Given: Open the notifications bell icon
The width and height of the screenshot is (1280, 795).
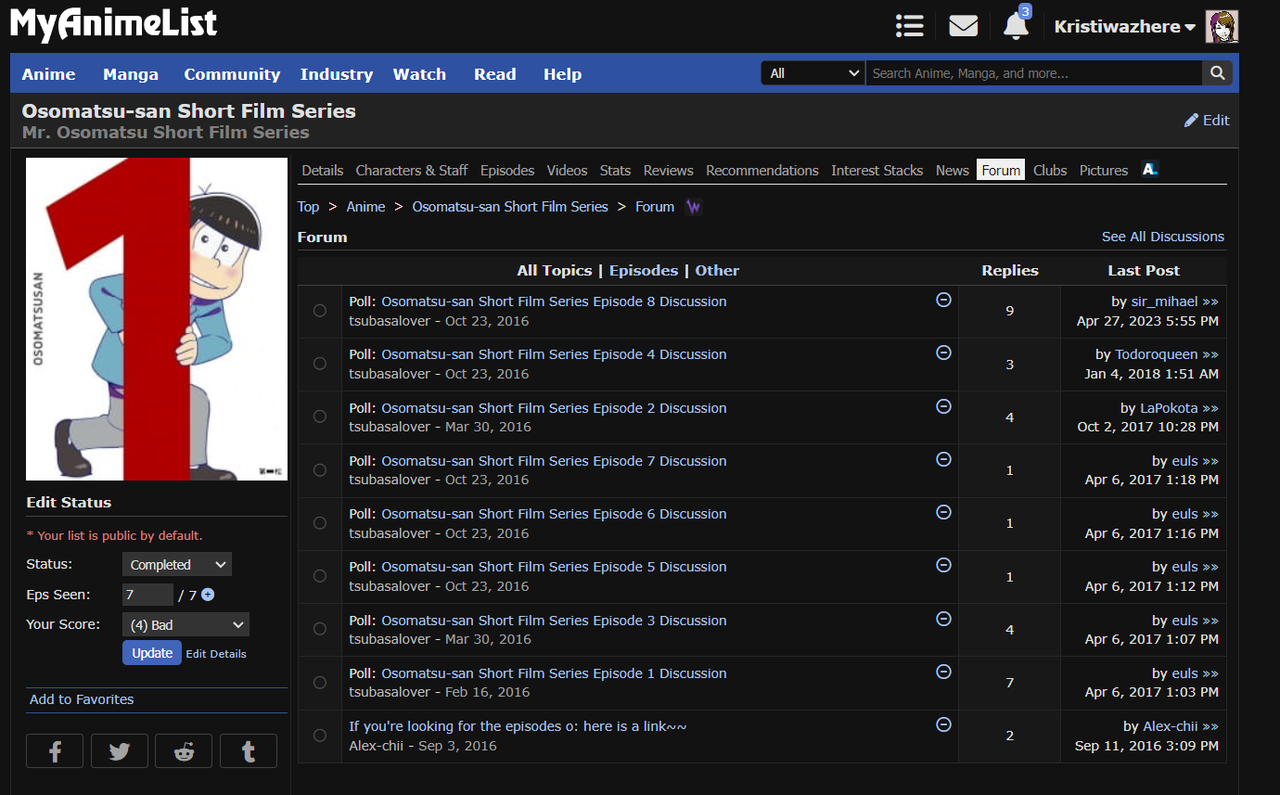Looking at the screenshot, I should pyautogui.click(x=1016, y=26).
